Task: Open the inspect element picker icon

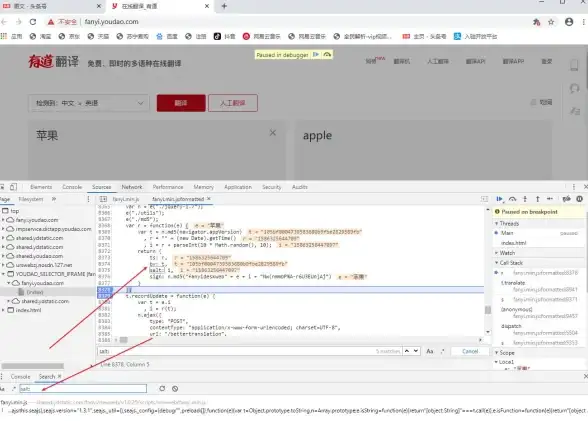Action: (x=2, y=187)
